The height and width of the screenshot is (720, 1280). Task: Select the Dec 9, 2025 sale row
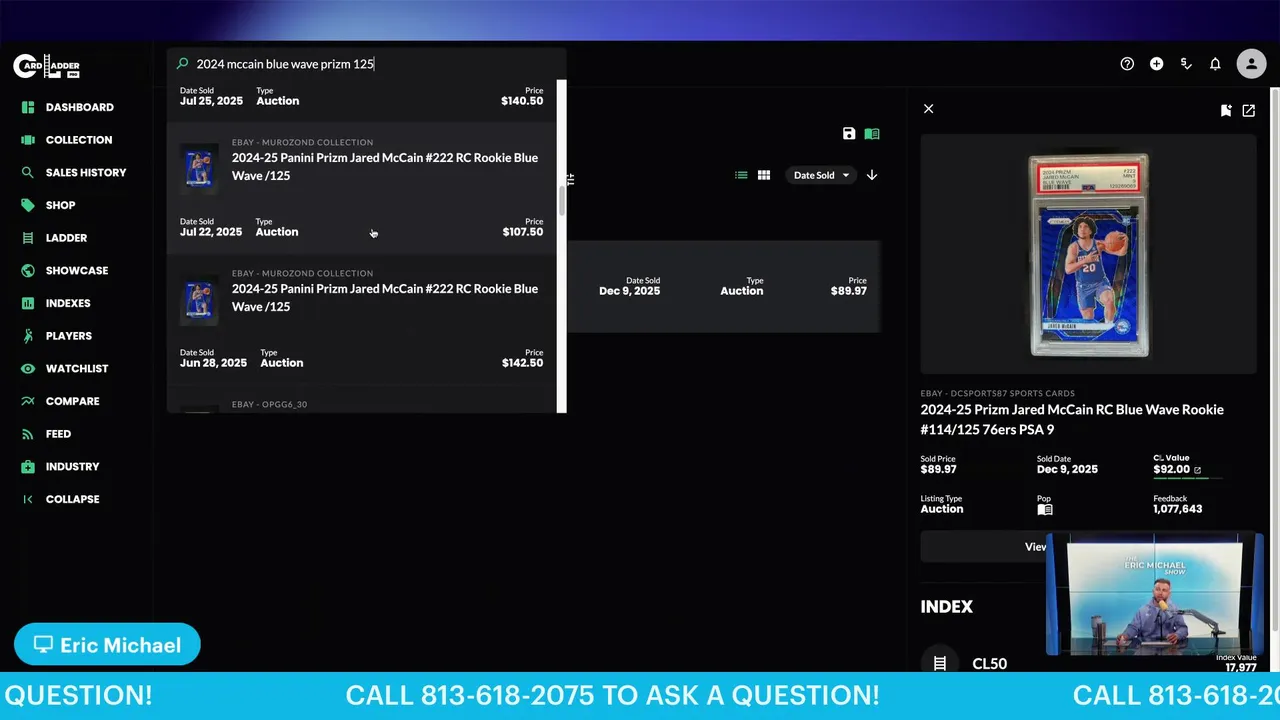[x=723, y=286]
